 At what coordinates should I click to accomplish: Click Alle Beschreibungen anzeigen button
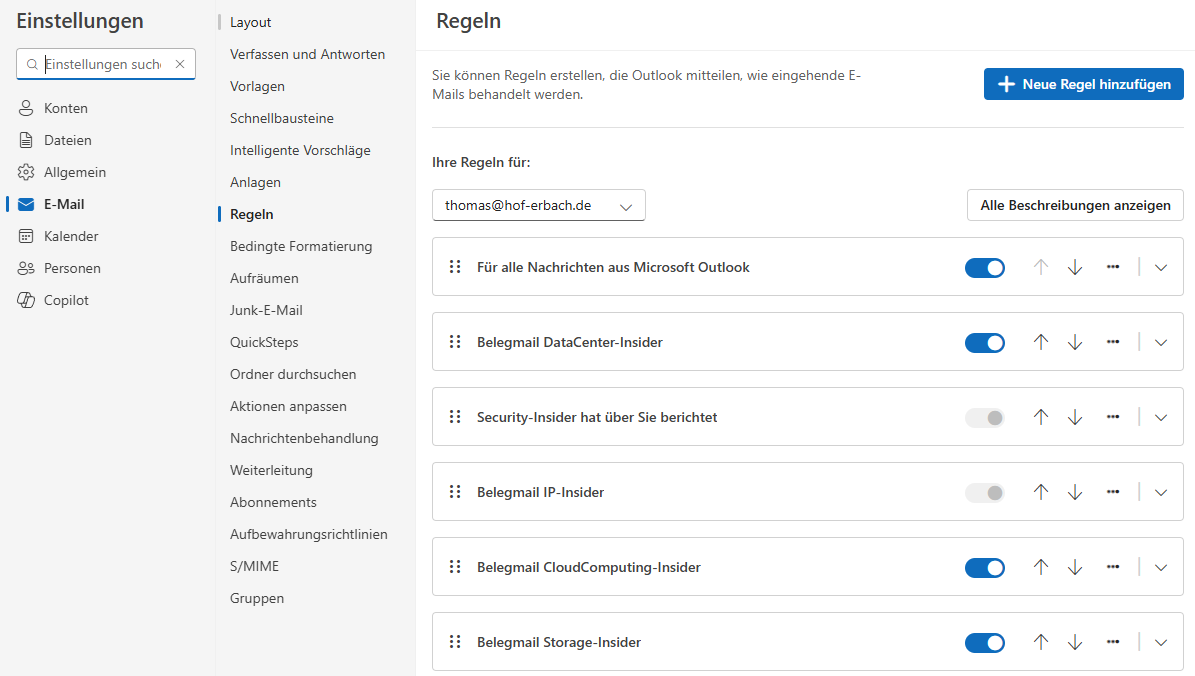[1075, 205]
